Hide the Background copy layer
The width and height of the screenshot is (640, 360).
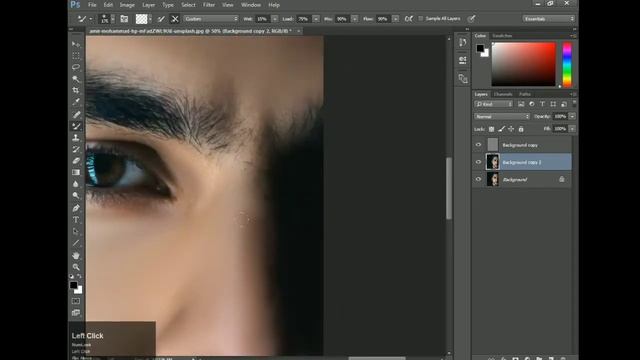click(478, 144)
